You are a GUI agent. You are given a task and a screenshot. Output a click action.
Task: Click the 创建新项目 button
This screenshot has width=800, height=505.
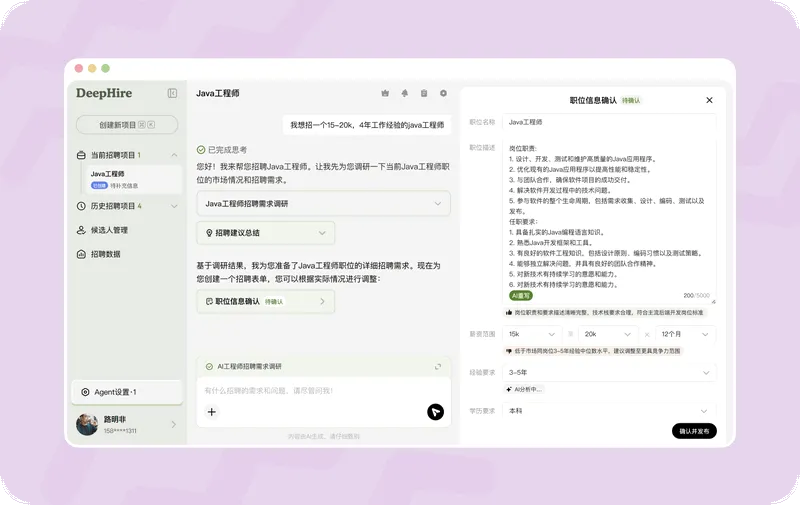pos(126,125)
